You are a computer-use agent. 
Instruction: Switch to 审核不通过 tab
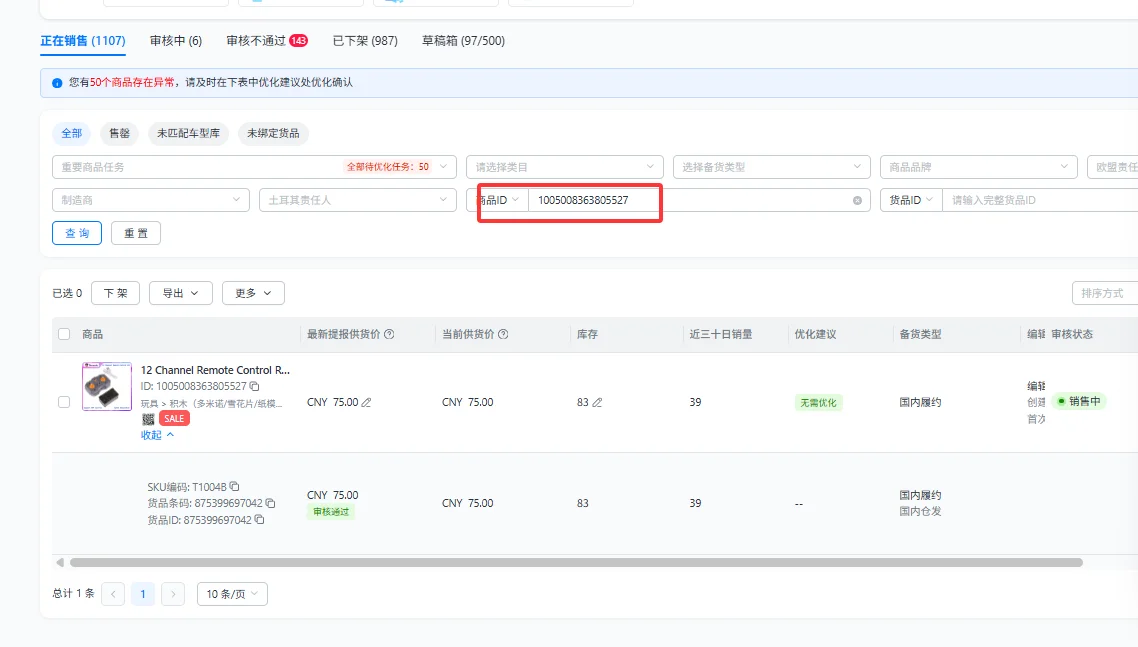coord(267,41)
